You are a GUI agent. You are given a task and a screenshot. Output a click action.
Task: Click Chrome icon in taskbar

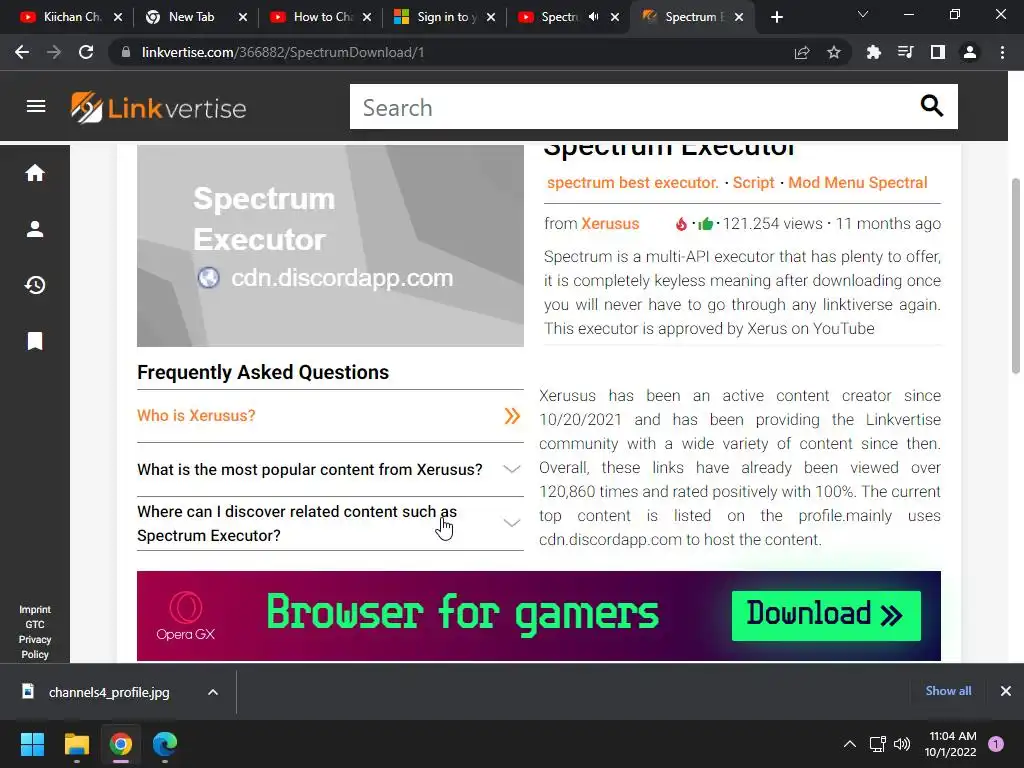pyautogui.click(x=121, y=744)
